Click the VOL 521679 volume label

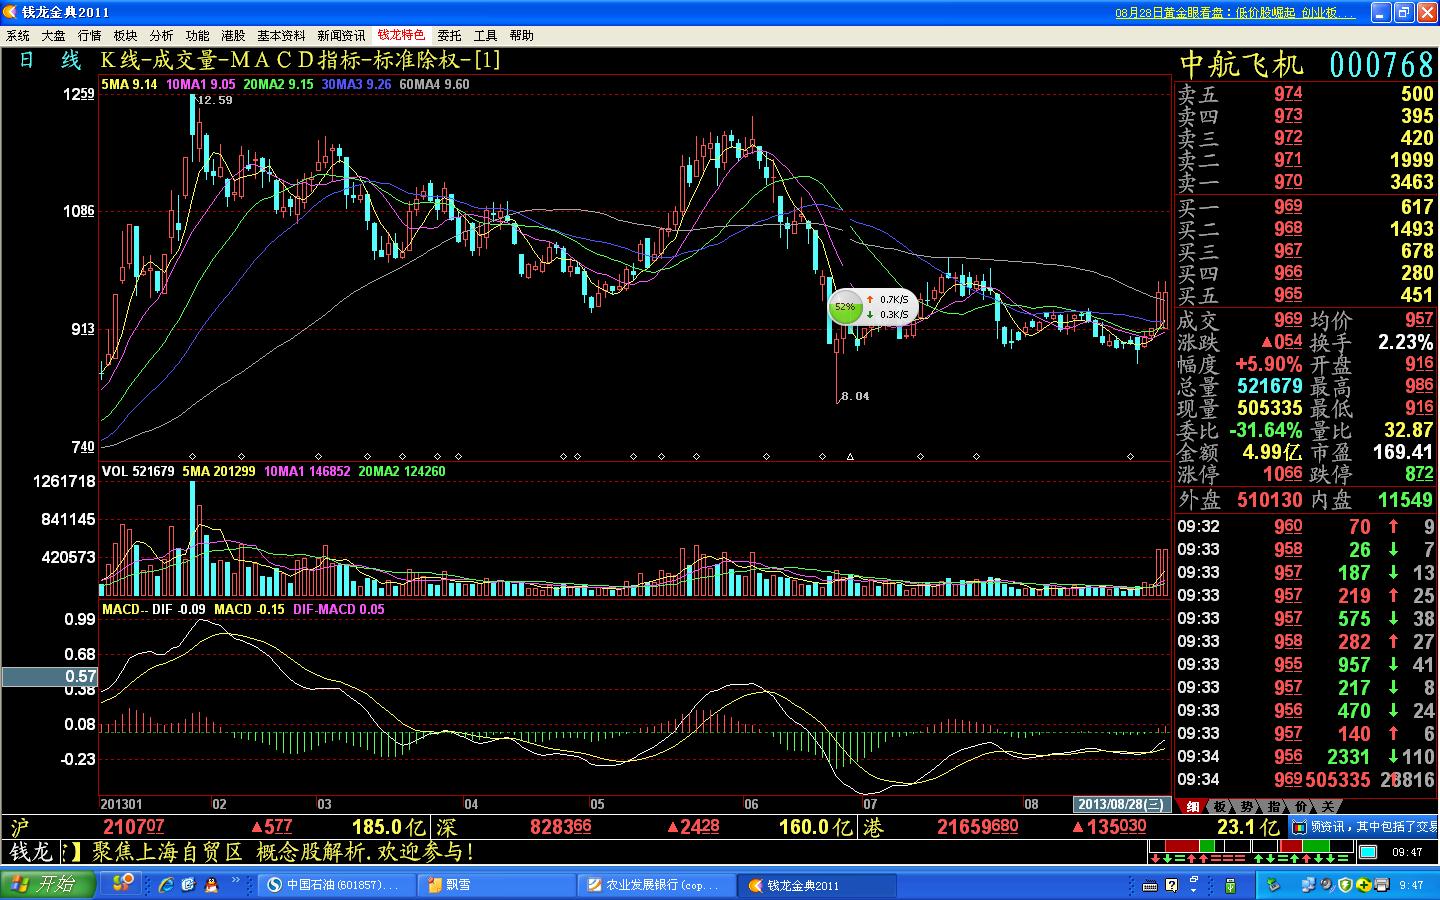pyautogui.click(x=138, y=471)
